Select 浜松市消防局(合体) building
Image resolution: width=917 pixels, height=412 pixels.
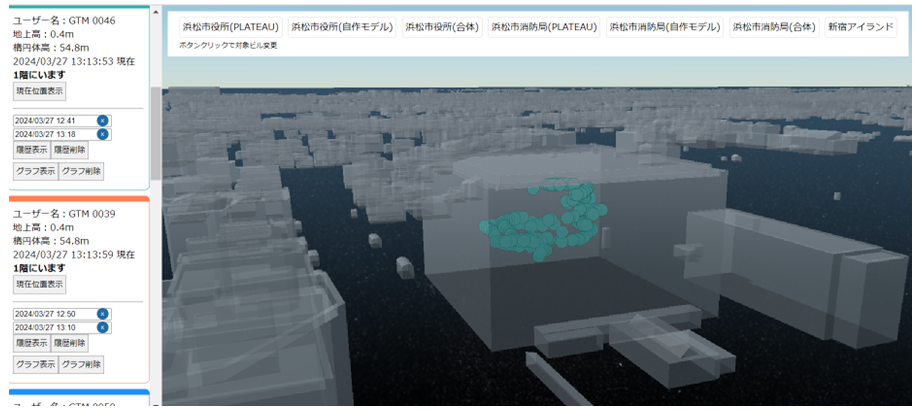(x=773, y=28)
